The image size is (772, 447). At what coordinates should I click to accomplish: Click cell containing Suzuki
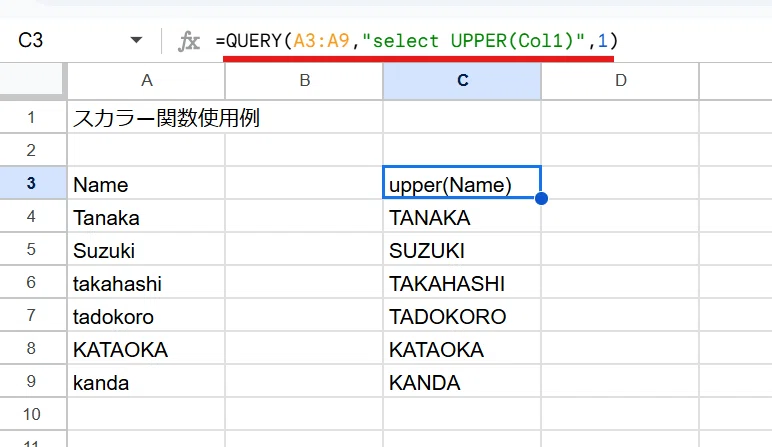(x=146, y=249)
